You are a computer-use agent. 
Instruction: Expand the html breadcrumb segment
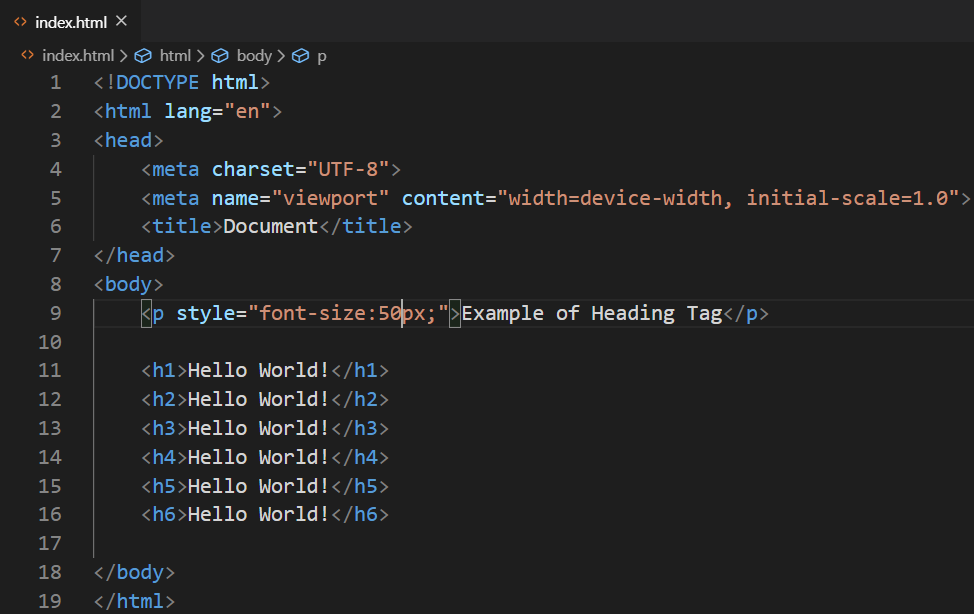[175, 56]
